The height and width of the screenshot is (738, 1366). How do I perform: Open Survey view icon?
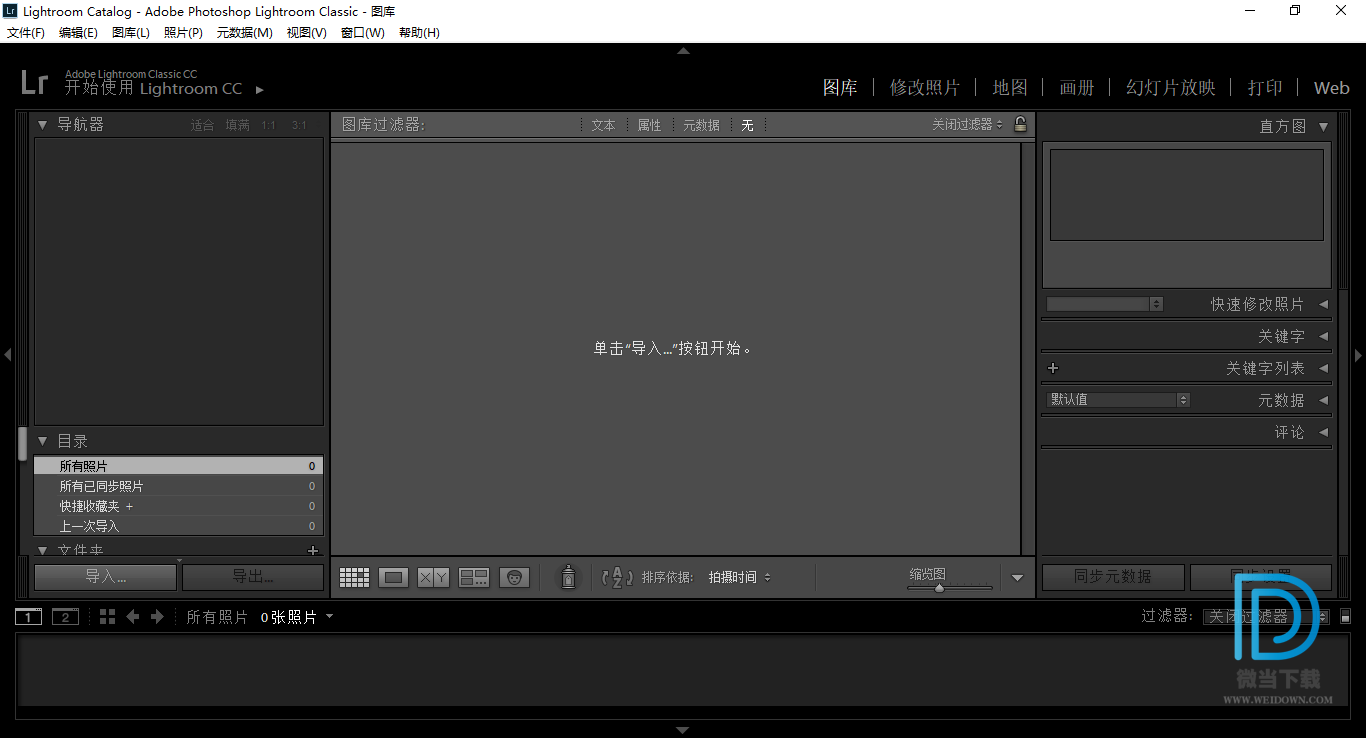tap(474, 577)
